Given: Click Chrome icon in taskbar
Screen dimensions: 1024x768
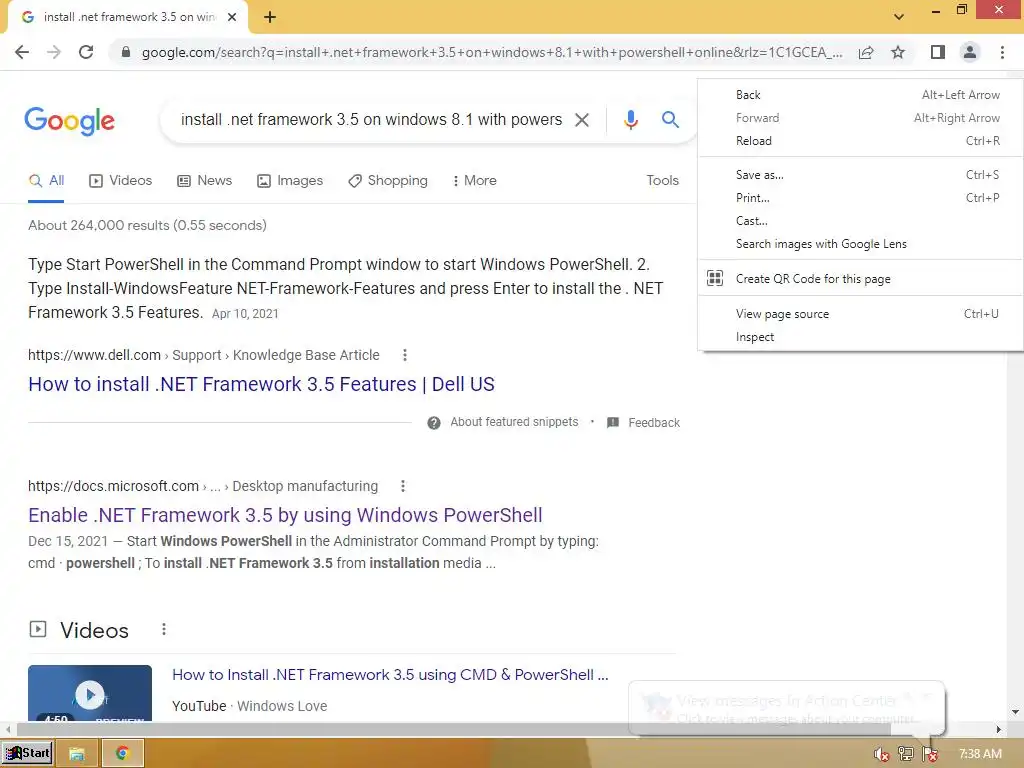Looking at the screenshot, I should pyautogui.click(x=122, y=754).
